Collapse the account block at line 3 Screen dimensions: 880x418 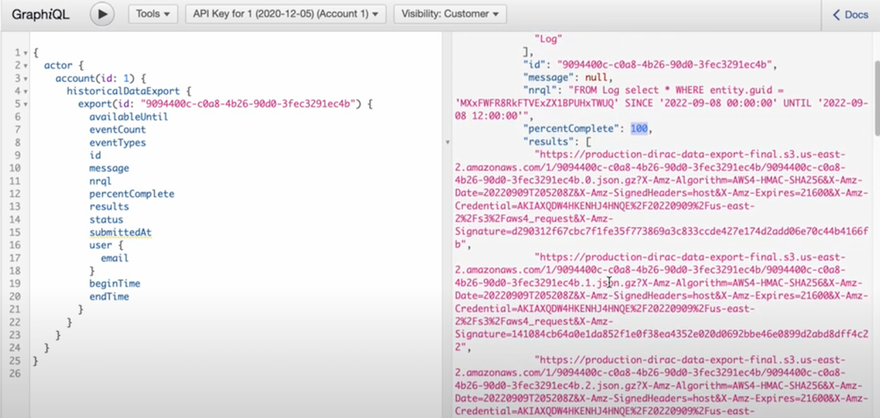[26, 79]
